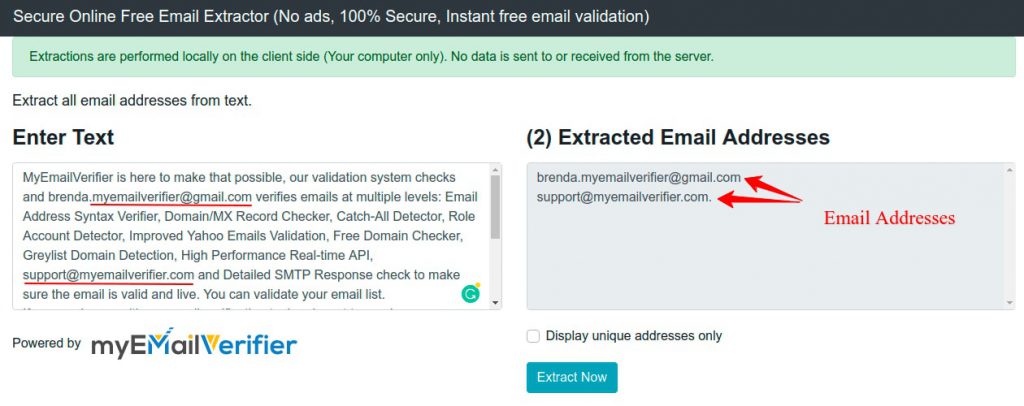Click the lower red arrow pointing at support email

click(x=760, y=200)
